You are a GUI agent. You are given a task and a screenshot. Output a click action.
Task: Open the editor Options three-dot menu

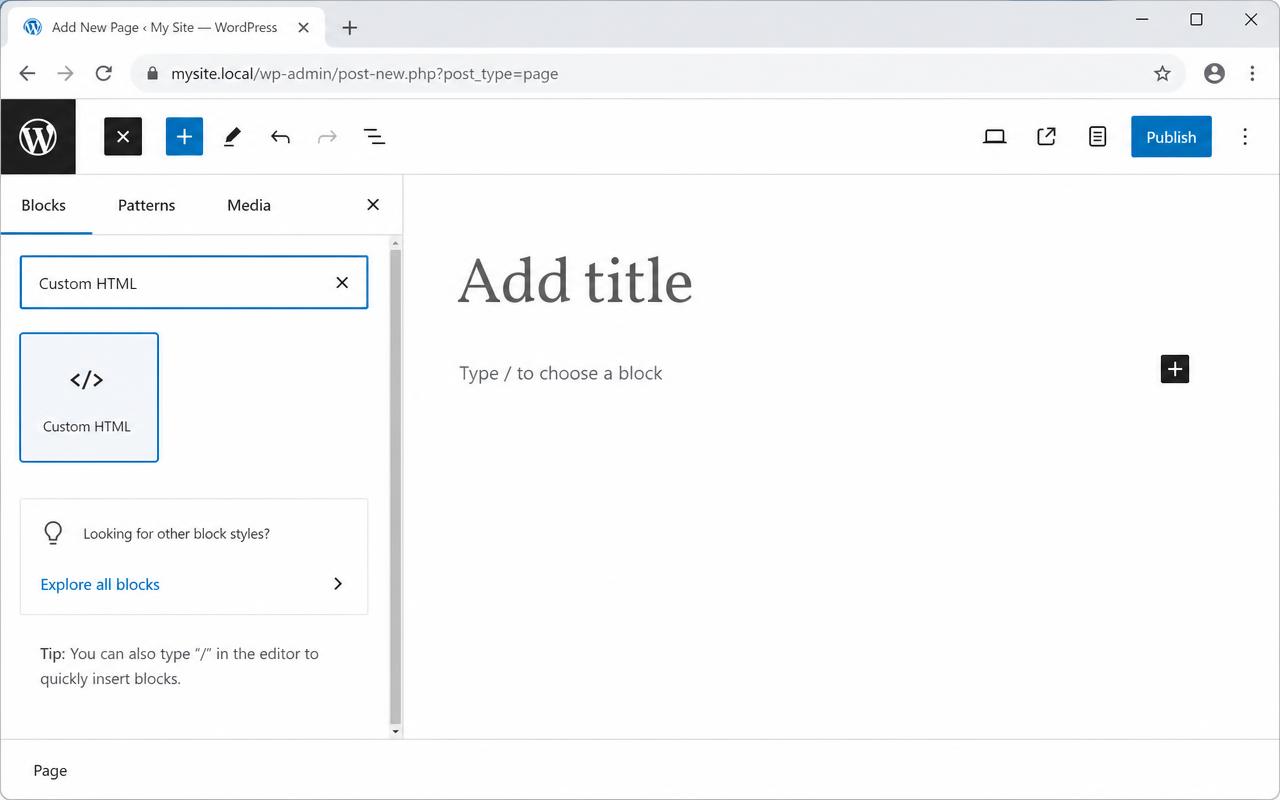click(1245, 137)
